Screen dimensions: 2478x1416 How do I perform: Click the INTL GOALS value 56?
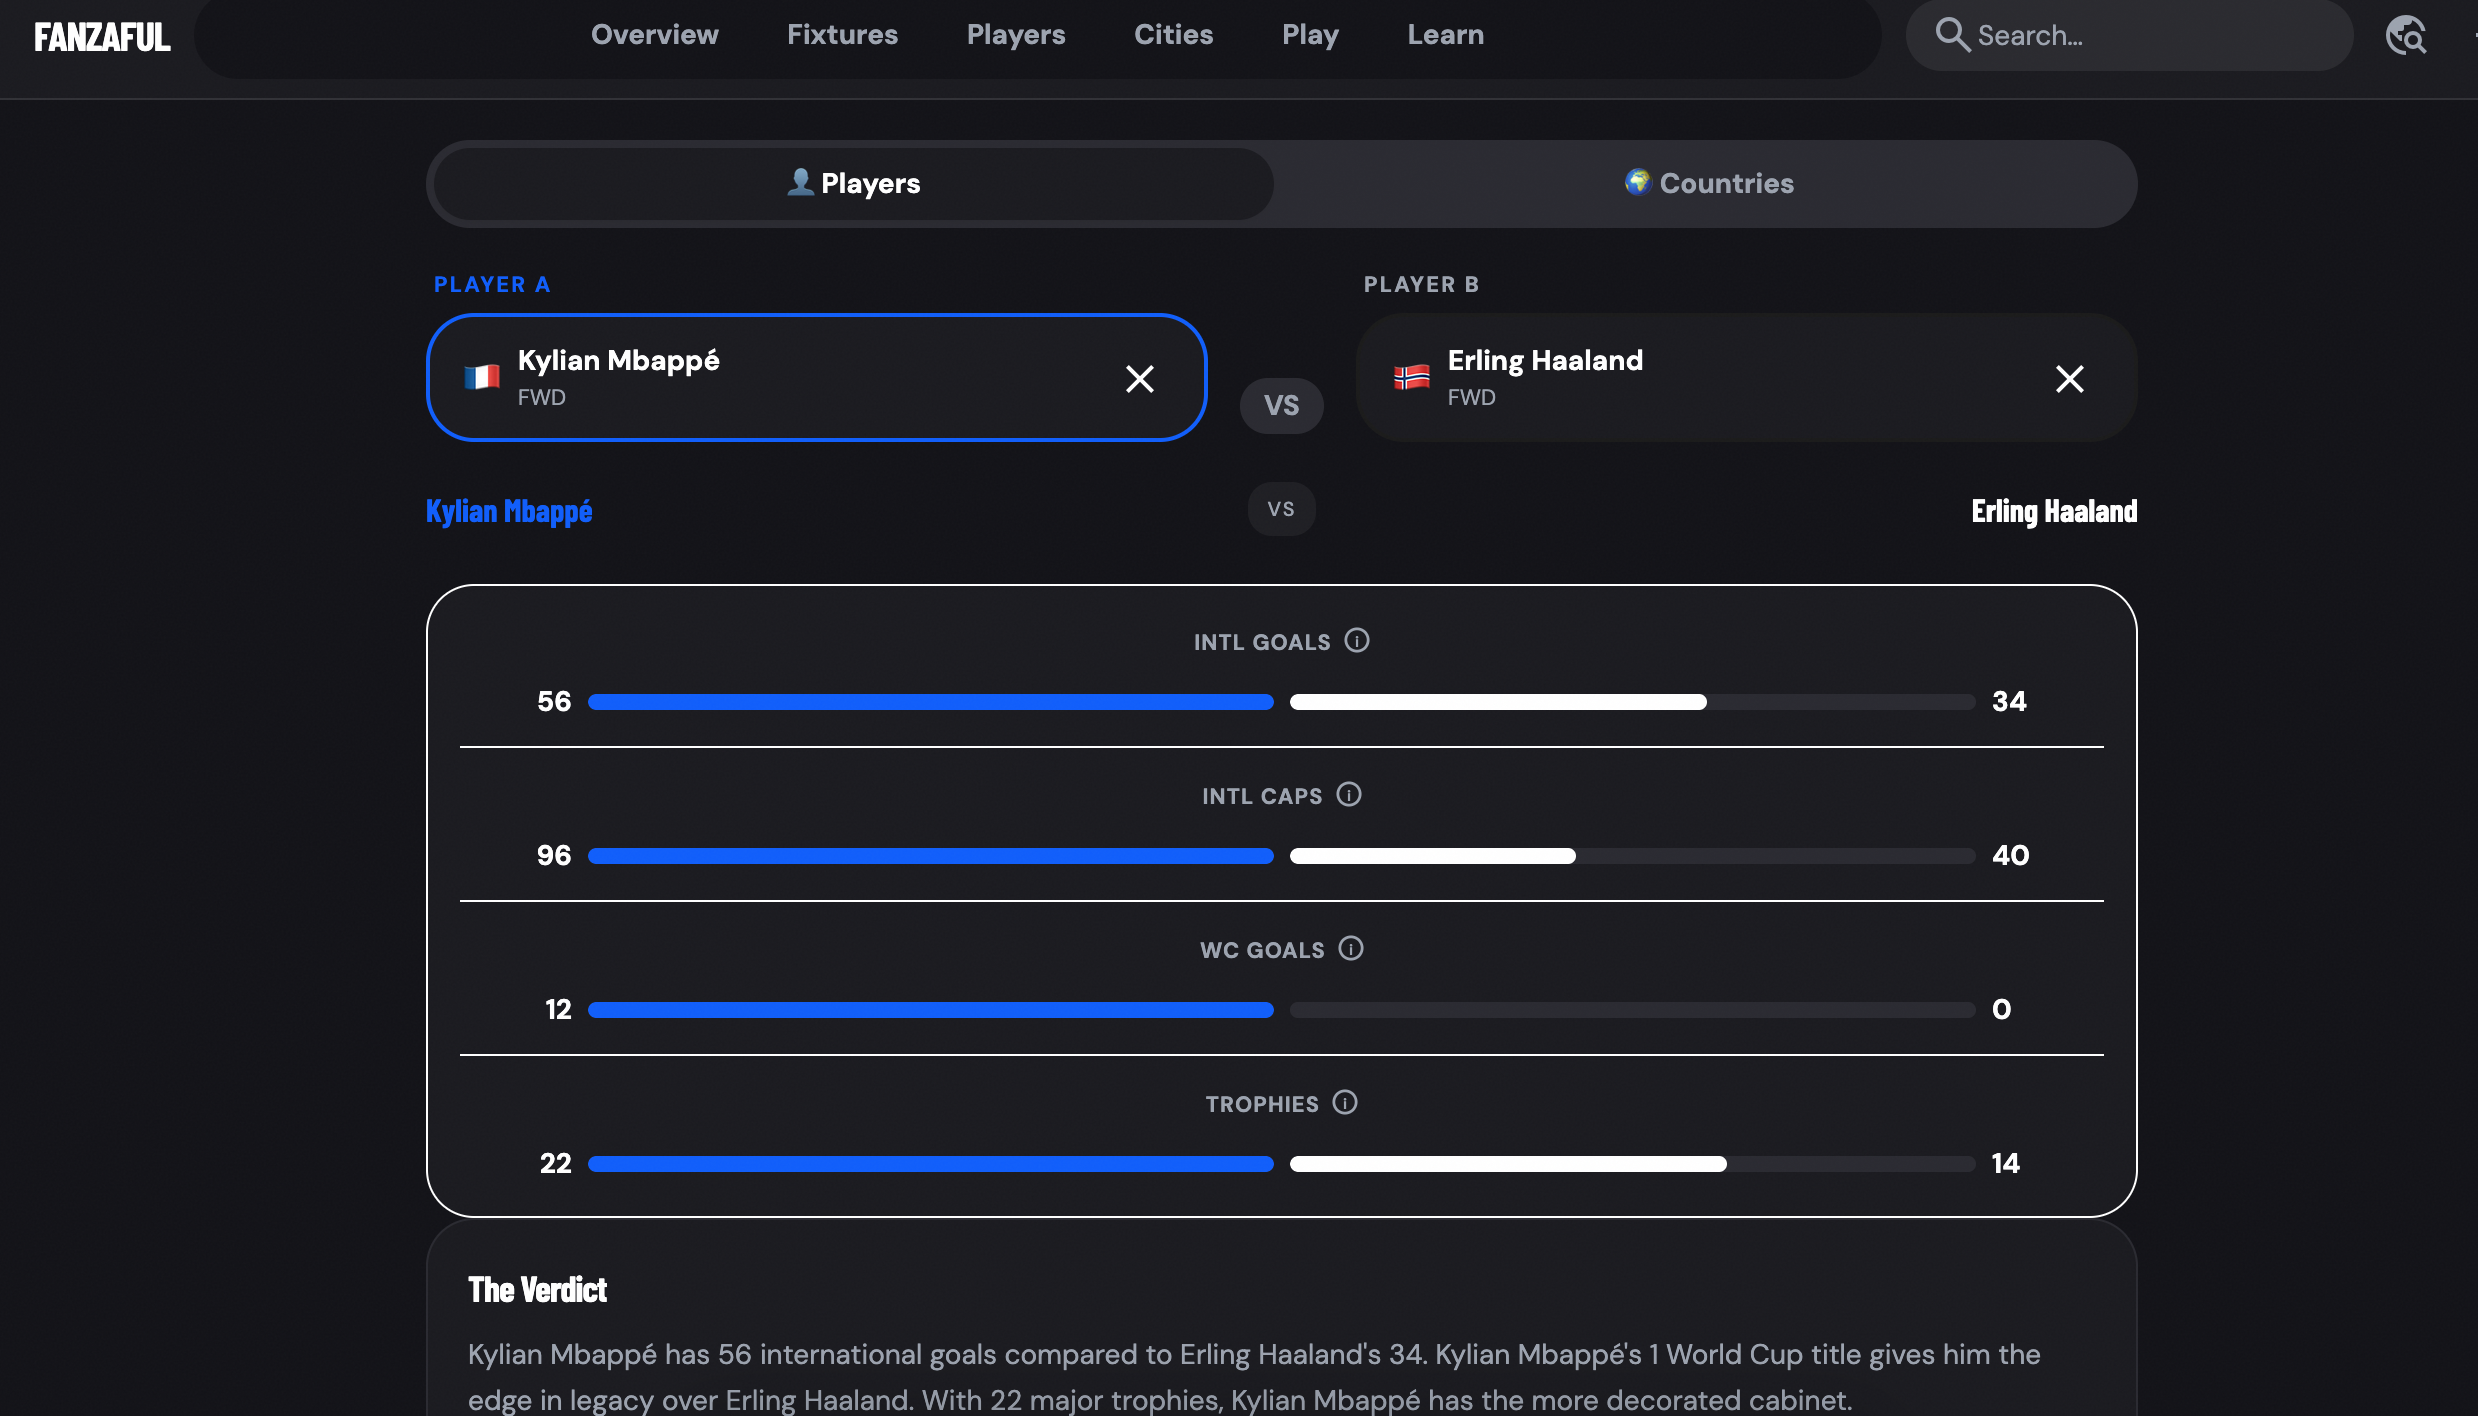[554, 702]
